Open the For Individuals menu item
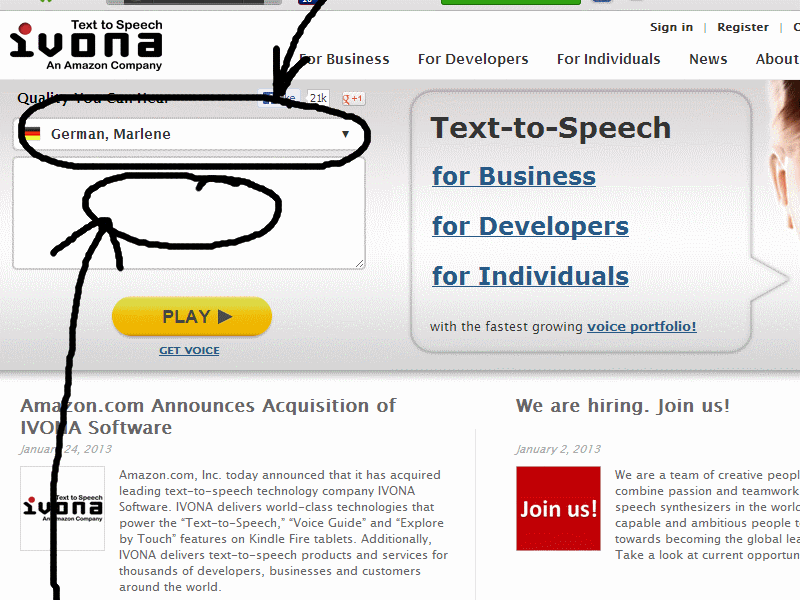Viewport: 800px width, 600px height. [609, 59]
